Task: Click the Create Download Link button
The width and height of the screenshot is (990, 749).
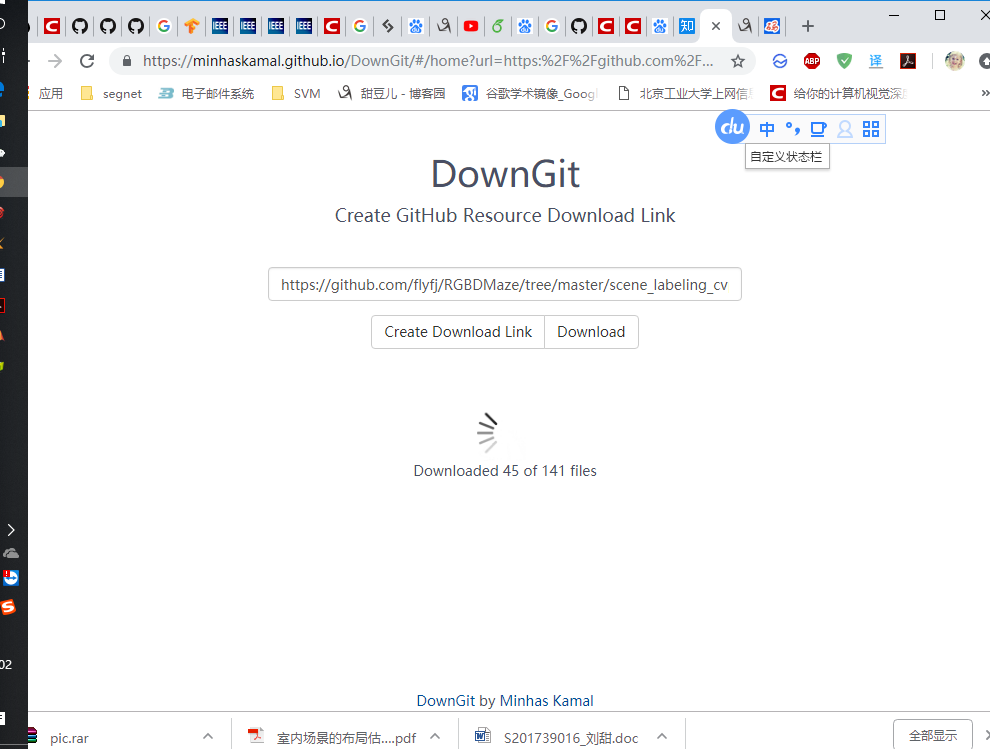Action: pos(458,332)
